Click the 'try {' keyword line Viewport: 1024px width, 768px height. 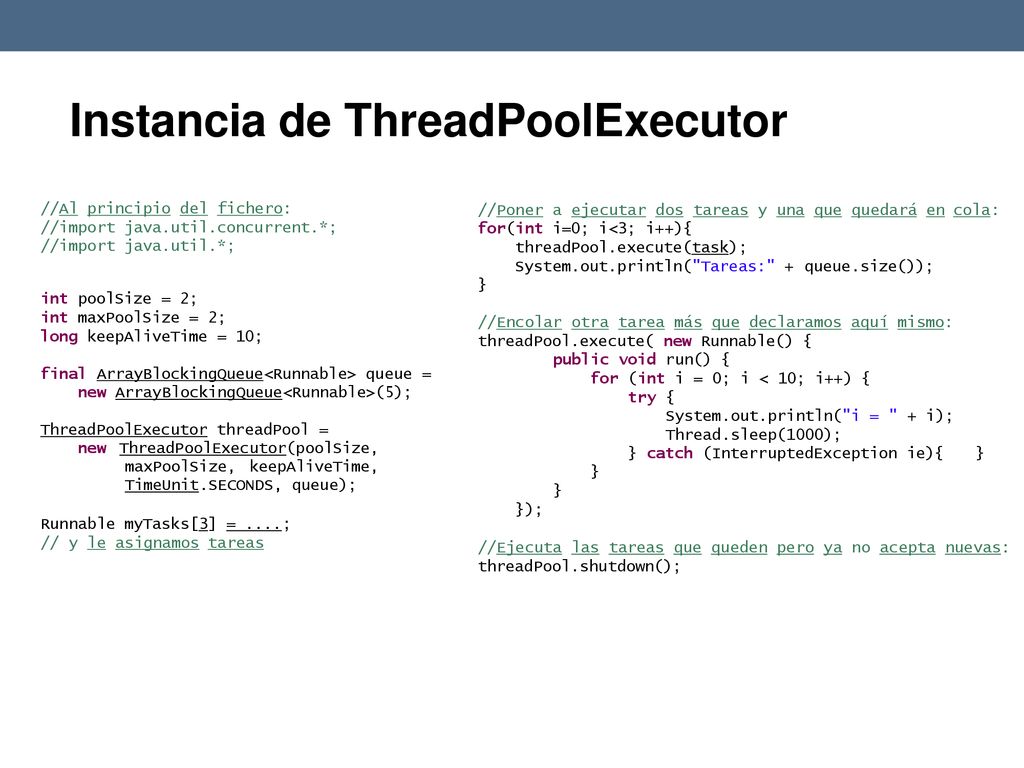[x=651, y=397]
